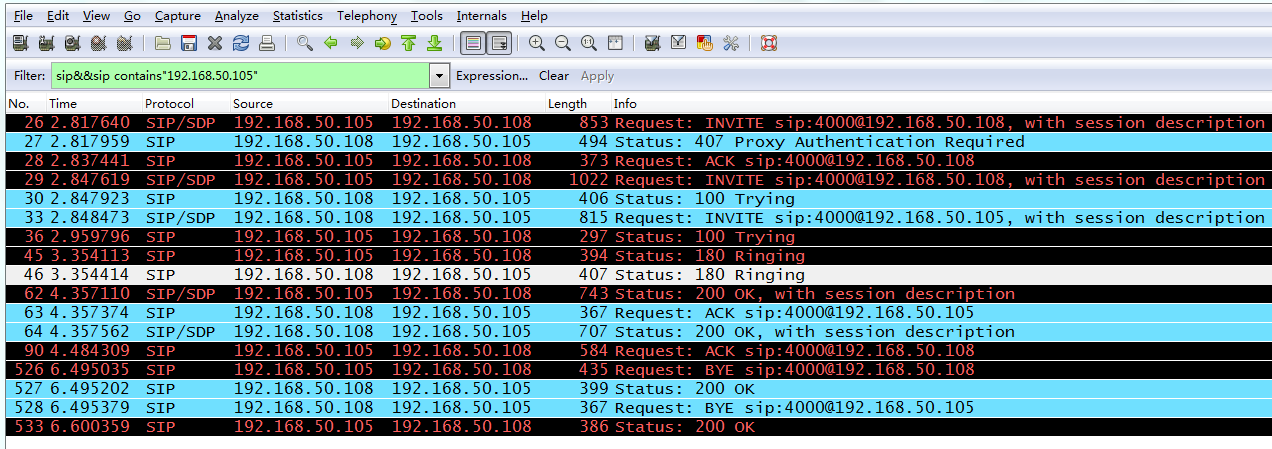This screenshot has width=1272, height=449.
Task: Zoom in on the packet list
Action: point(538,43)
